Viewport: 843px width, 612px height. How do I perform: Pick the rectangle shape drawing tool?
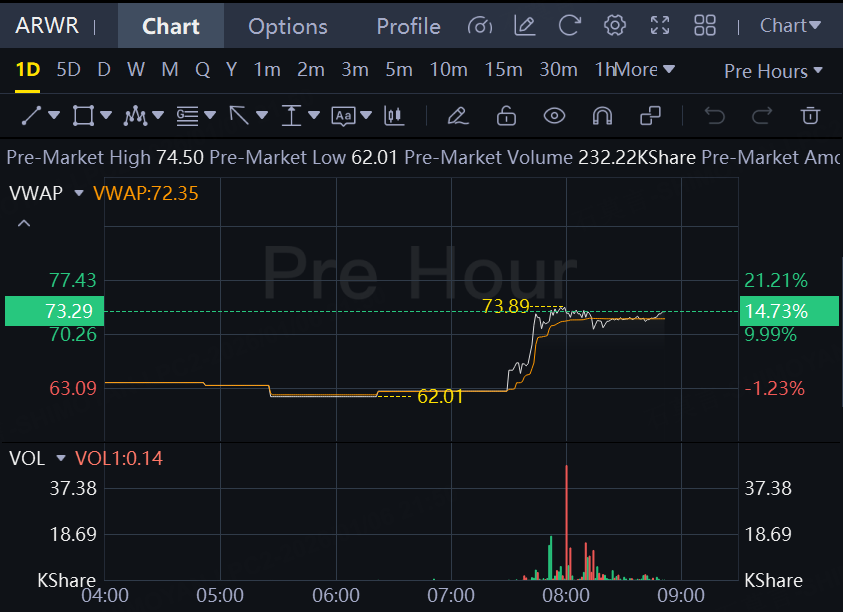click(x=84, y=116)
